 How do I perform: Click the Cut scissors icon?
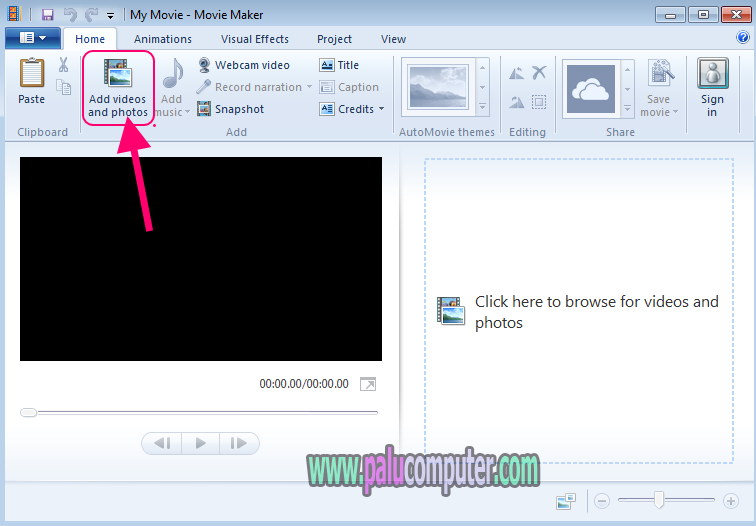click(x=63, y=65)
